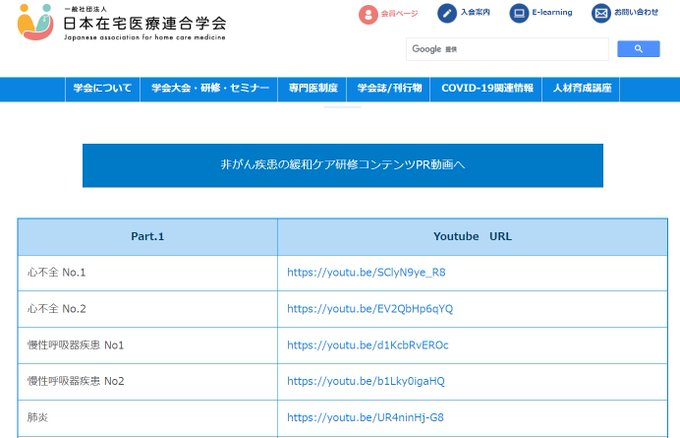The image size is (680, 438).
Task: Open the 学会誌/刊行物 menu
Action: point(389,89)
